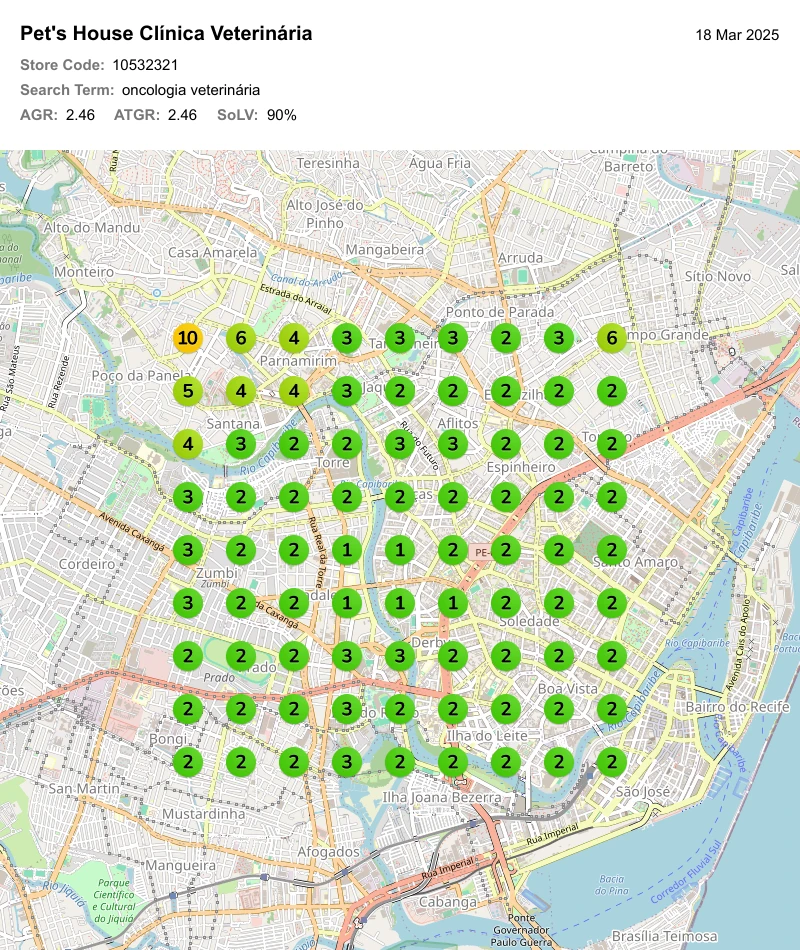800x950 pixels.
Task: Click the ATGR 2.46 value
Action: pos(182,115)
